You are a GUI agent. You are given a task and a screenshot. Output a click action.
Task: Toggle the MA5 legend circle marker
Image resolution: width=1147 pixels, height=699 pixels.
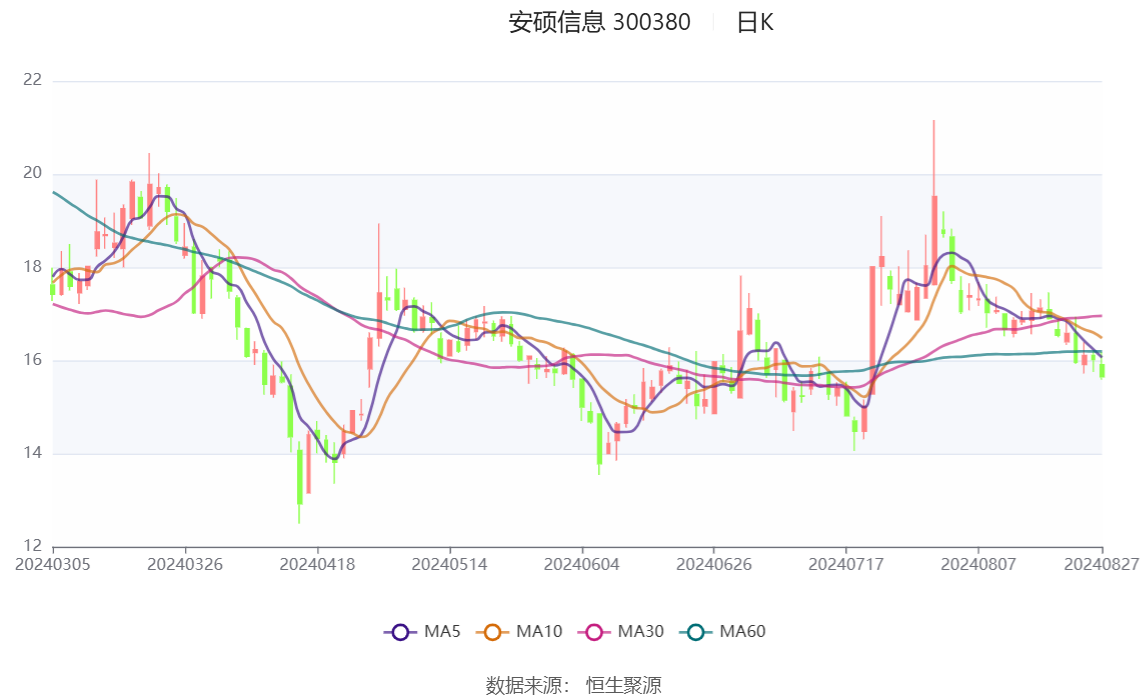tap(399, 632)
